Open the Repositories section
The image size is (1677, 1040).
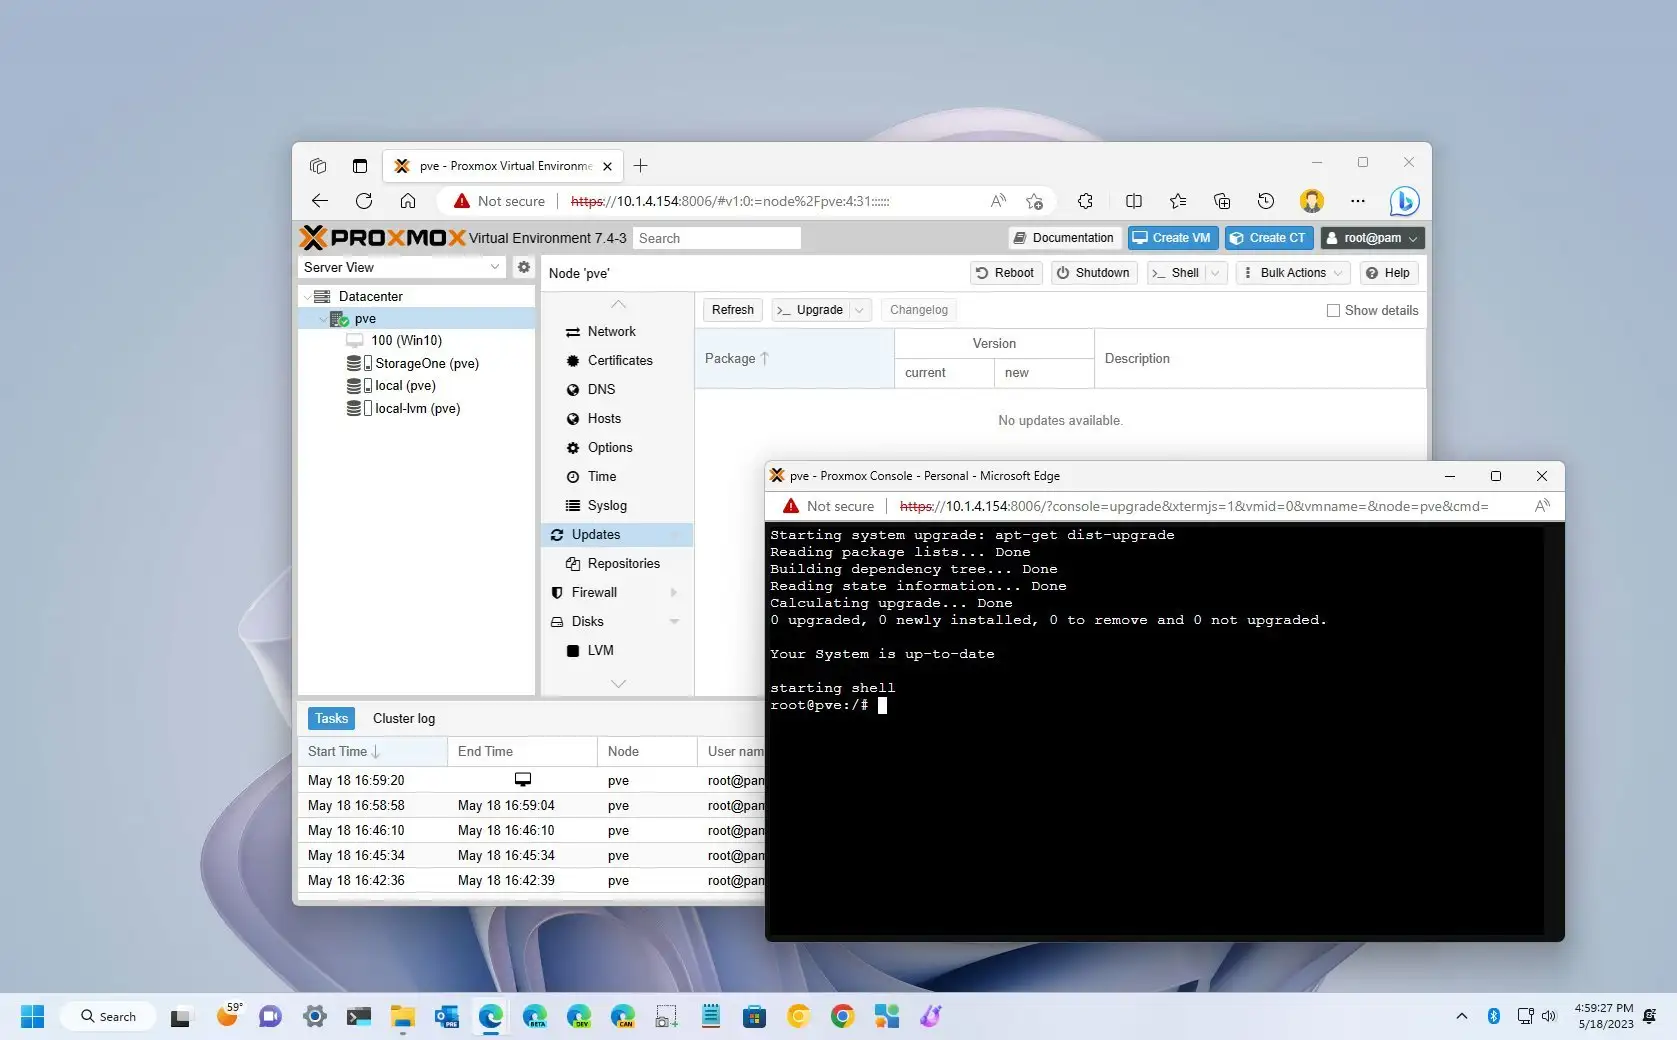point(623,563)
